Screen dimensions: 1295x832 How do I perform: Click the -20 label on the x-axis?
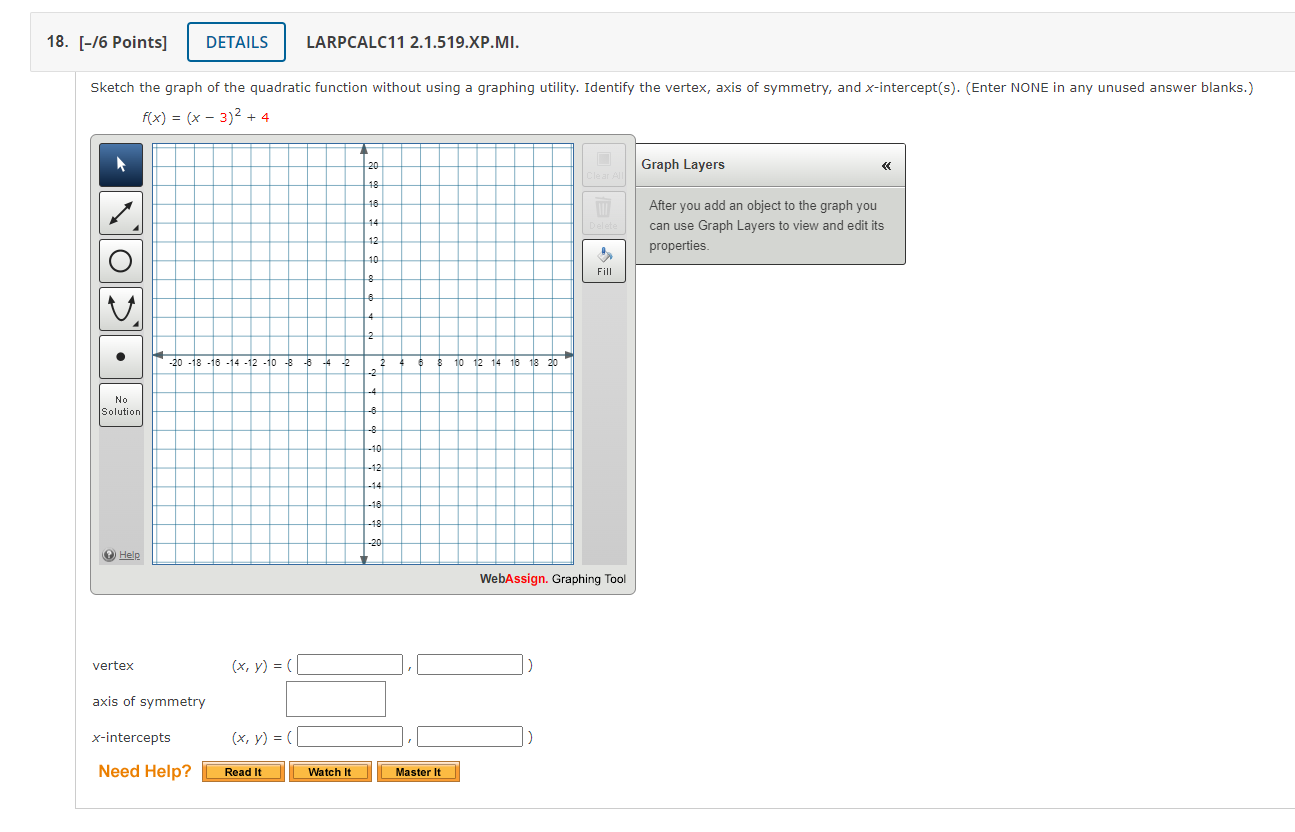(176, 363)
